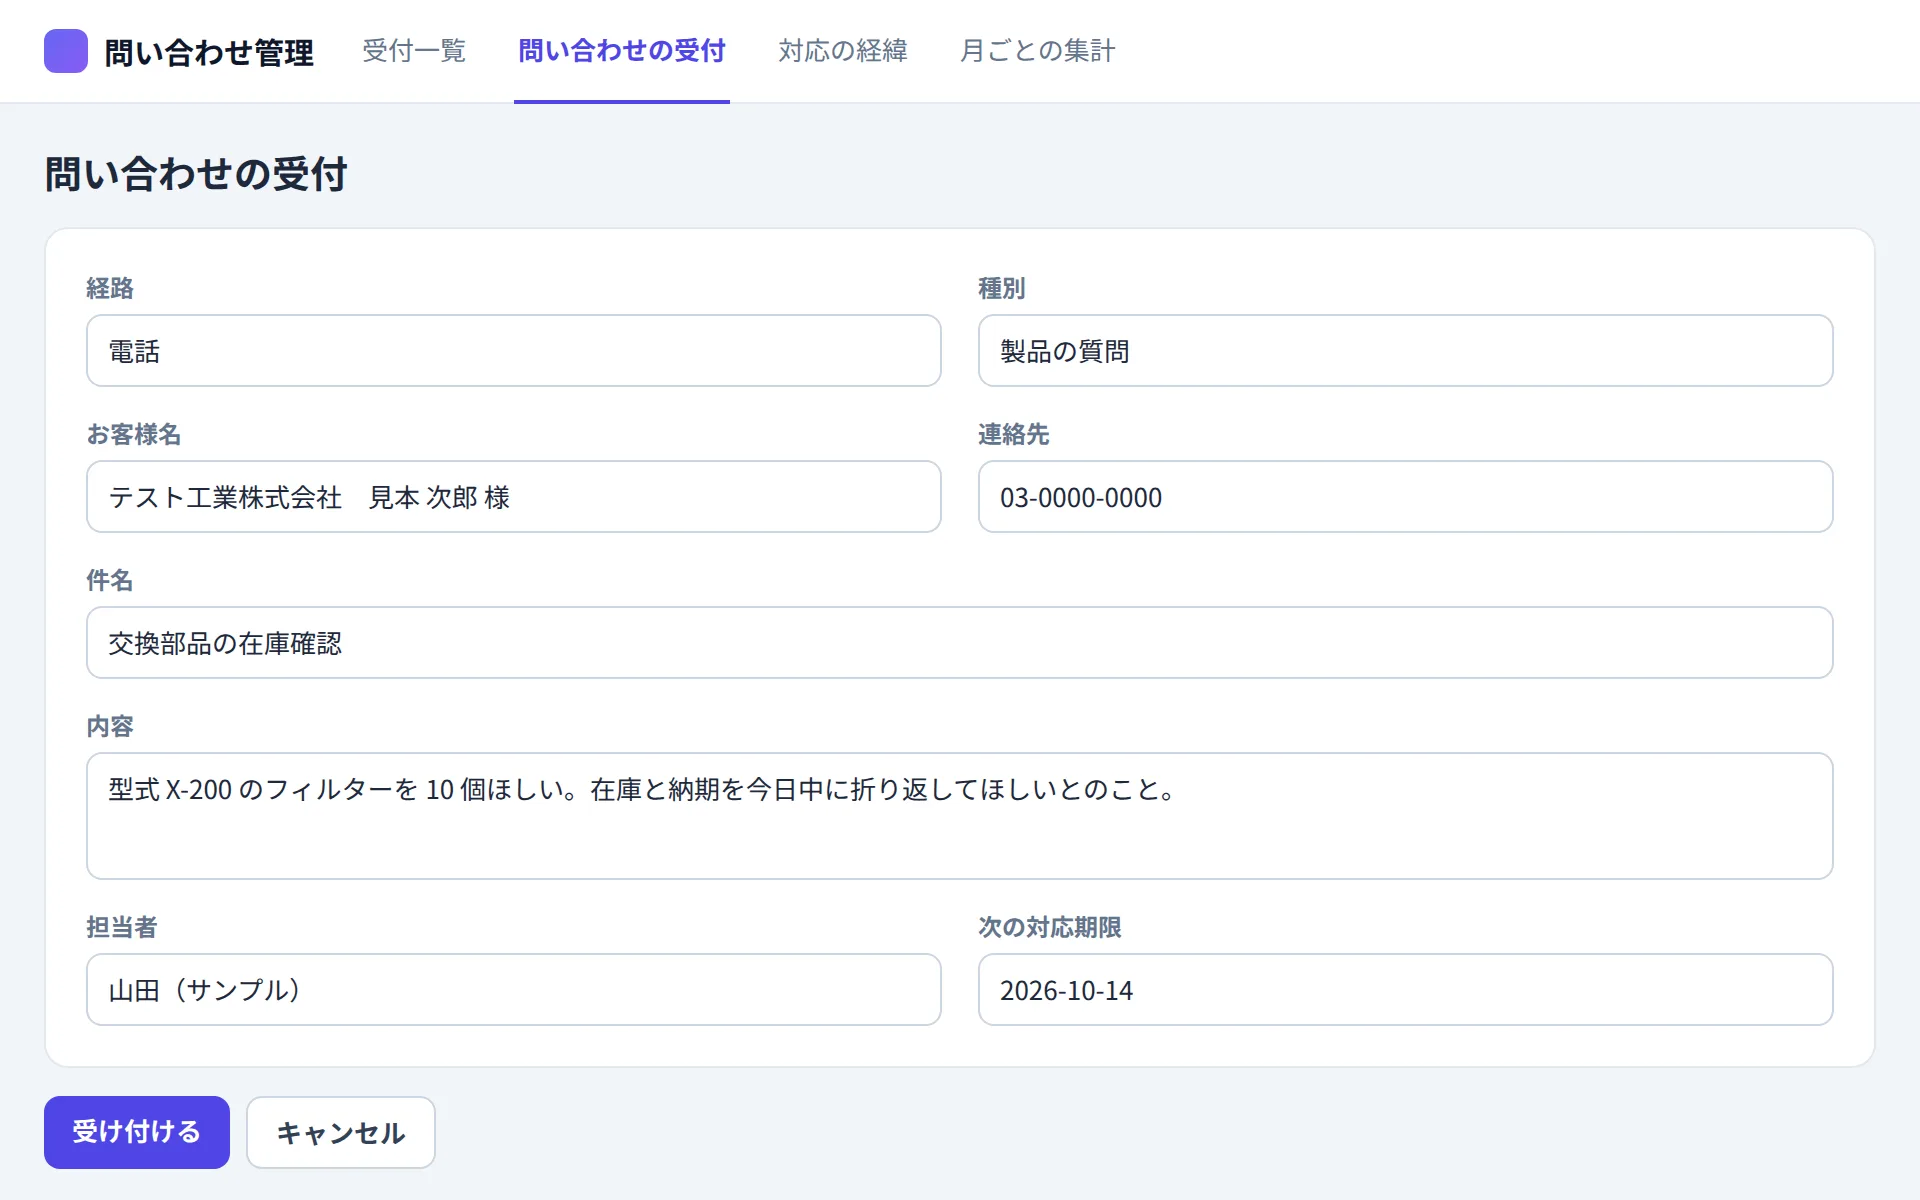Viewport: 1920px width, 1200px height.
Task: Click the 連絡先 field with 03-0000-0000
Action: click(1405, 497)
